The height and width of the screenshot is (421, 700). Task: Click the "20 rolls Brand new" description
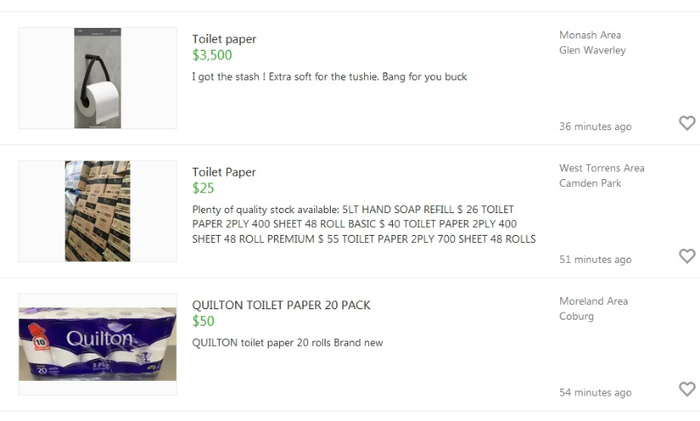287,343
